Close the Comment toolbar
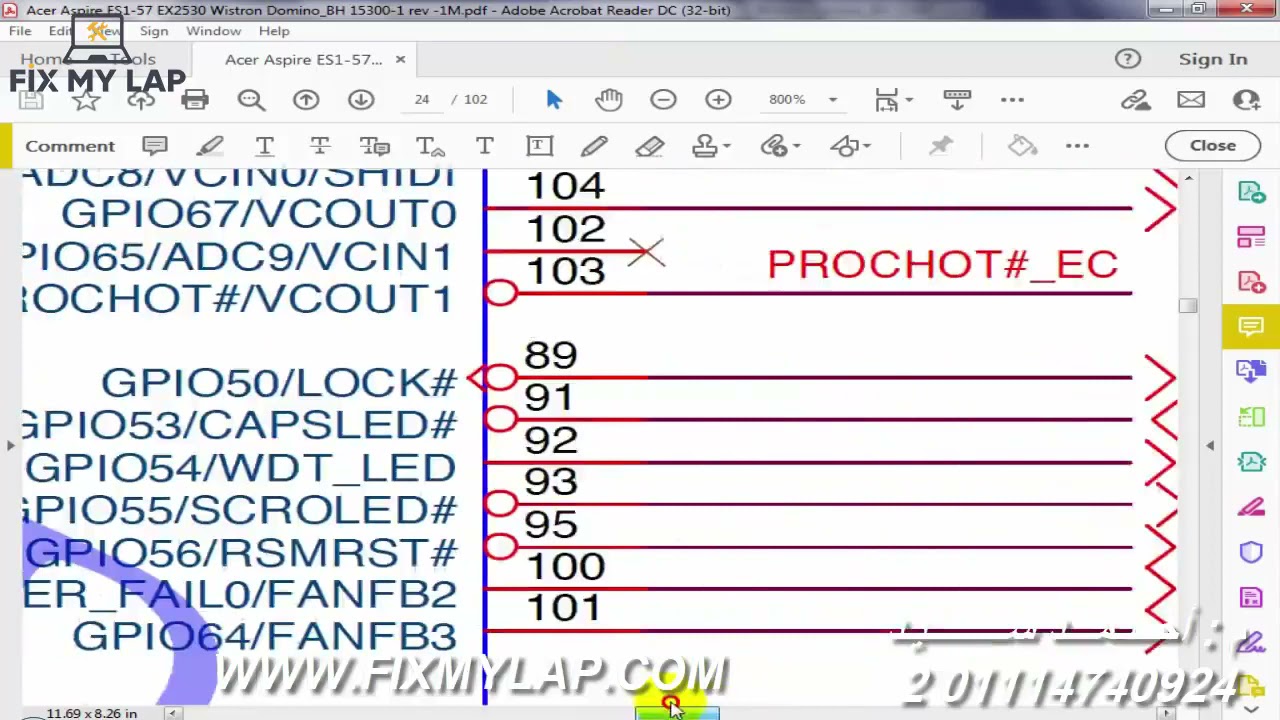This screenshot has height=720, width=1280. tap(1213, 146)
